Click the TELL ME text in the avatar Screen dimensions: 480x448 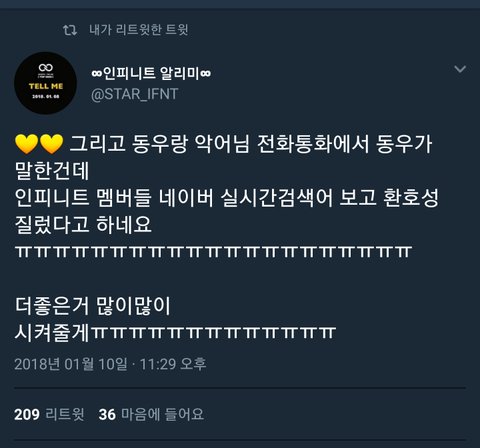[46, 86]
